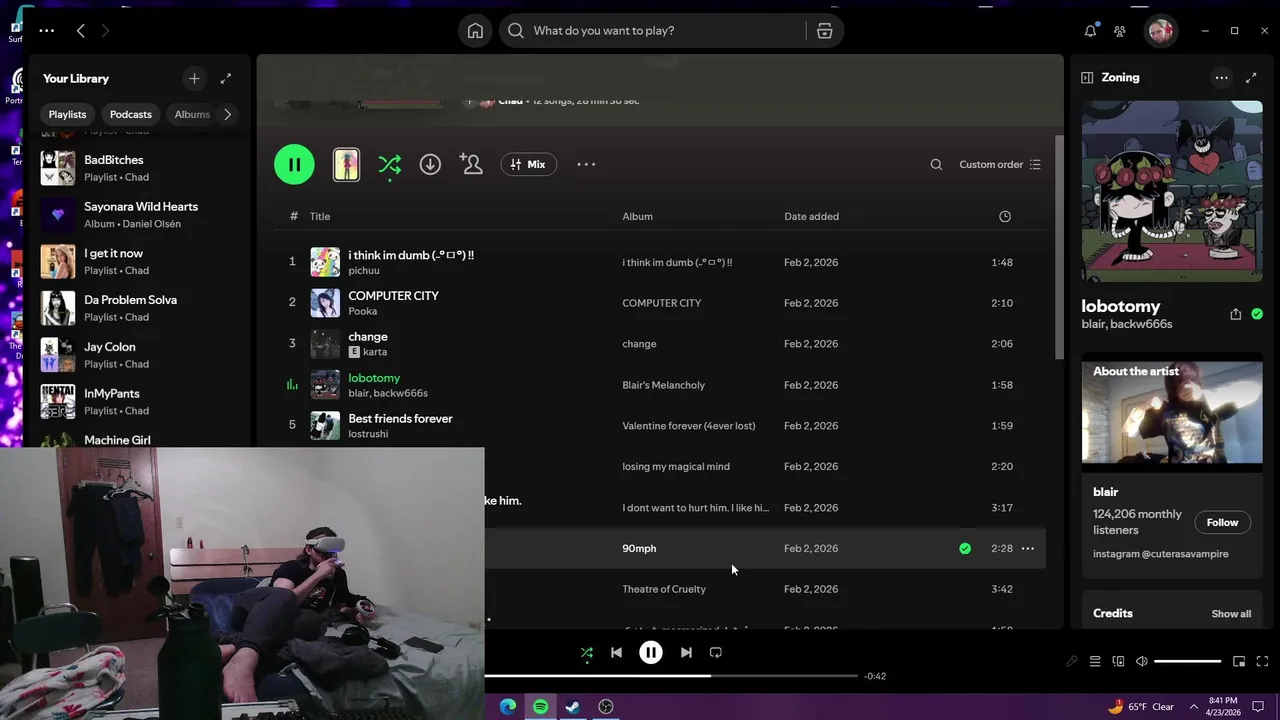
Task: Open artist Pooka under COMPUTER CITY
Action: pos(363,311)
